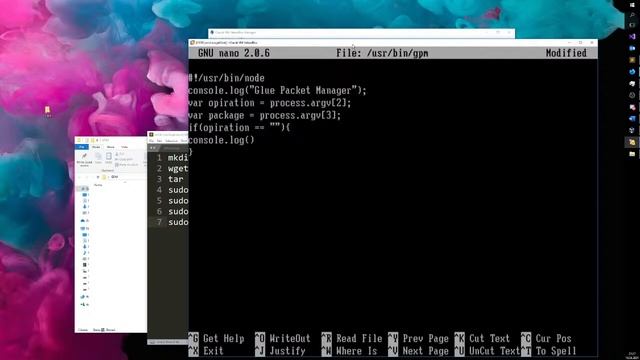Viewport: 640px width, 360px height.
Task: Open the View tab in File Explorer
Action: pyautogui.click(x=124, y=147)
